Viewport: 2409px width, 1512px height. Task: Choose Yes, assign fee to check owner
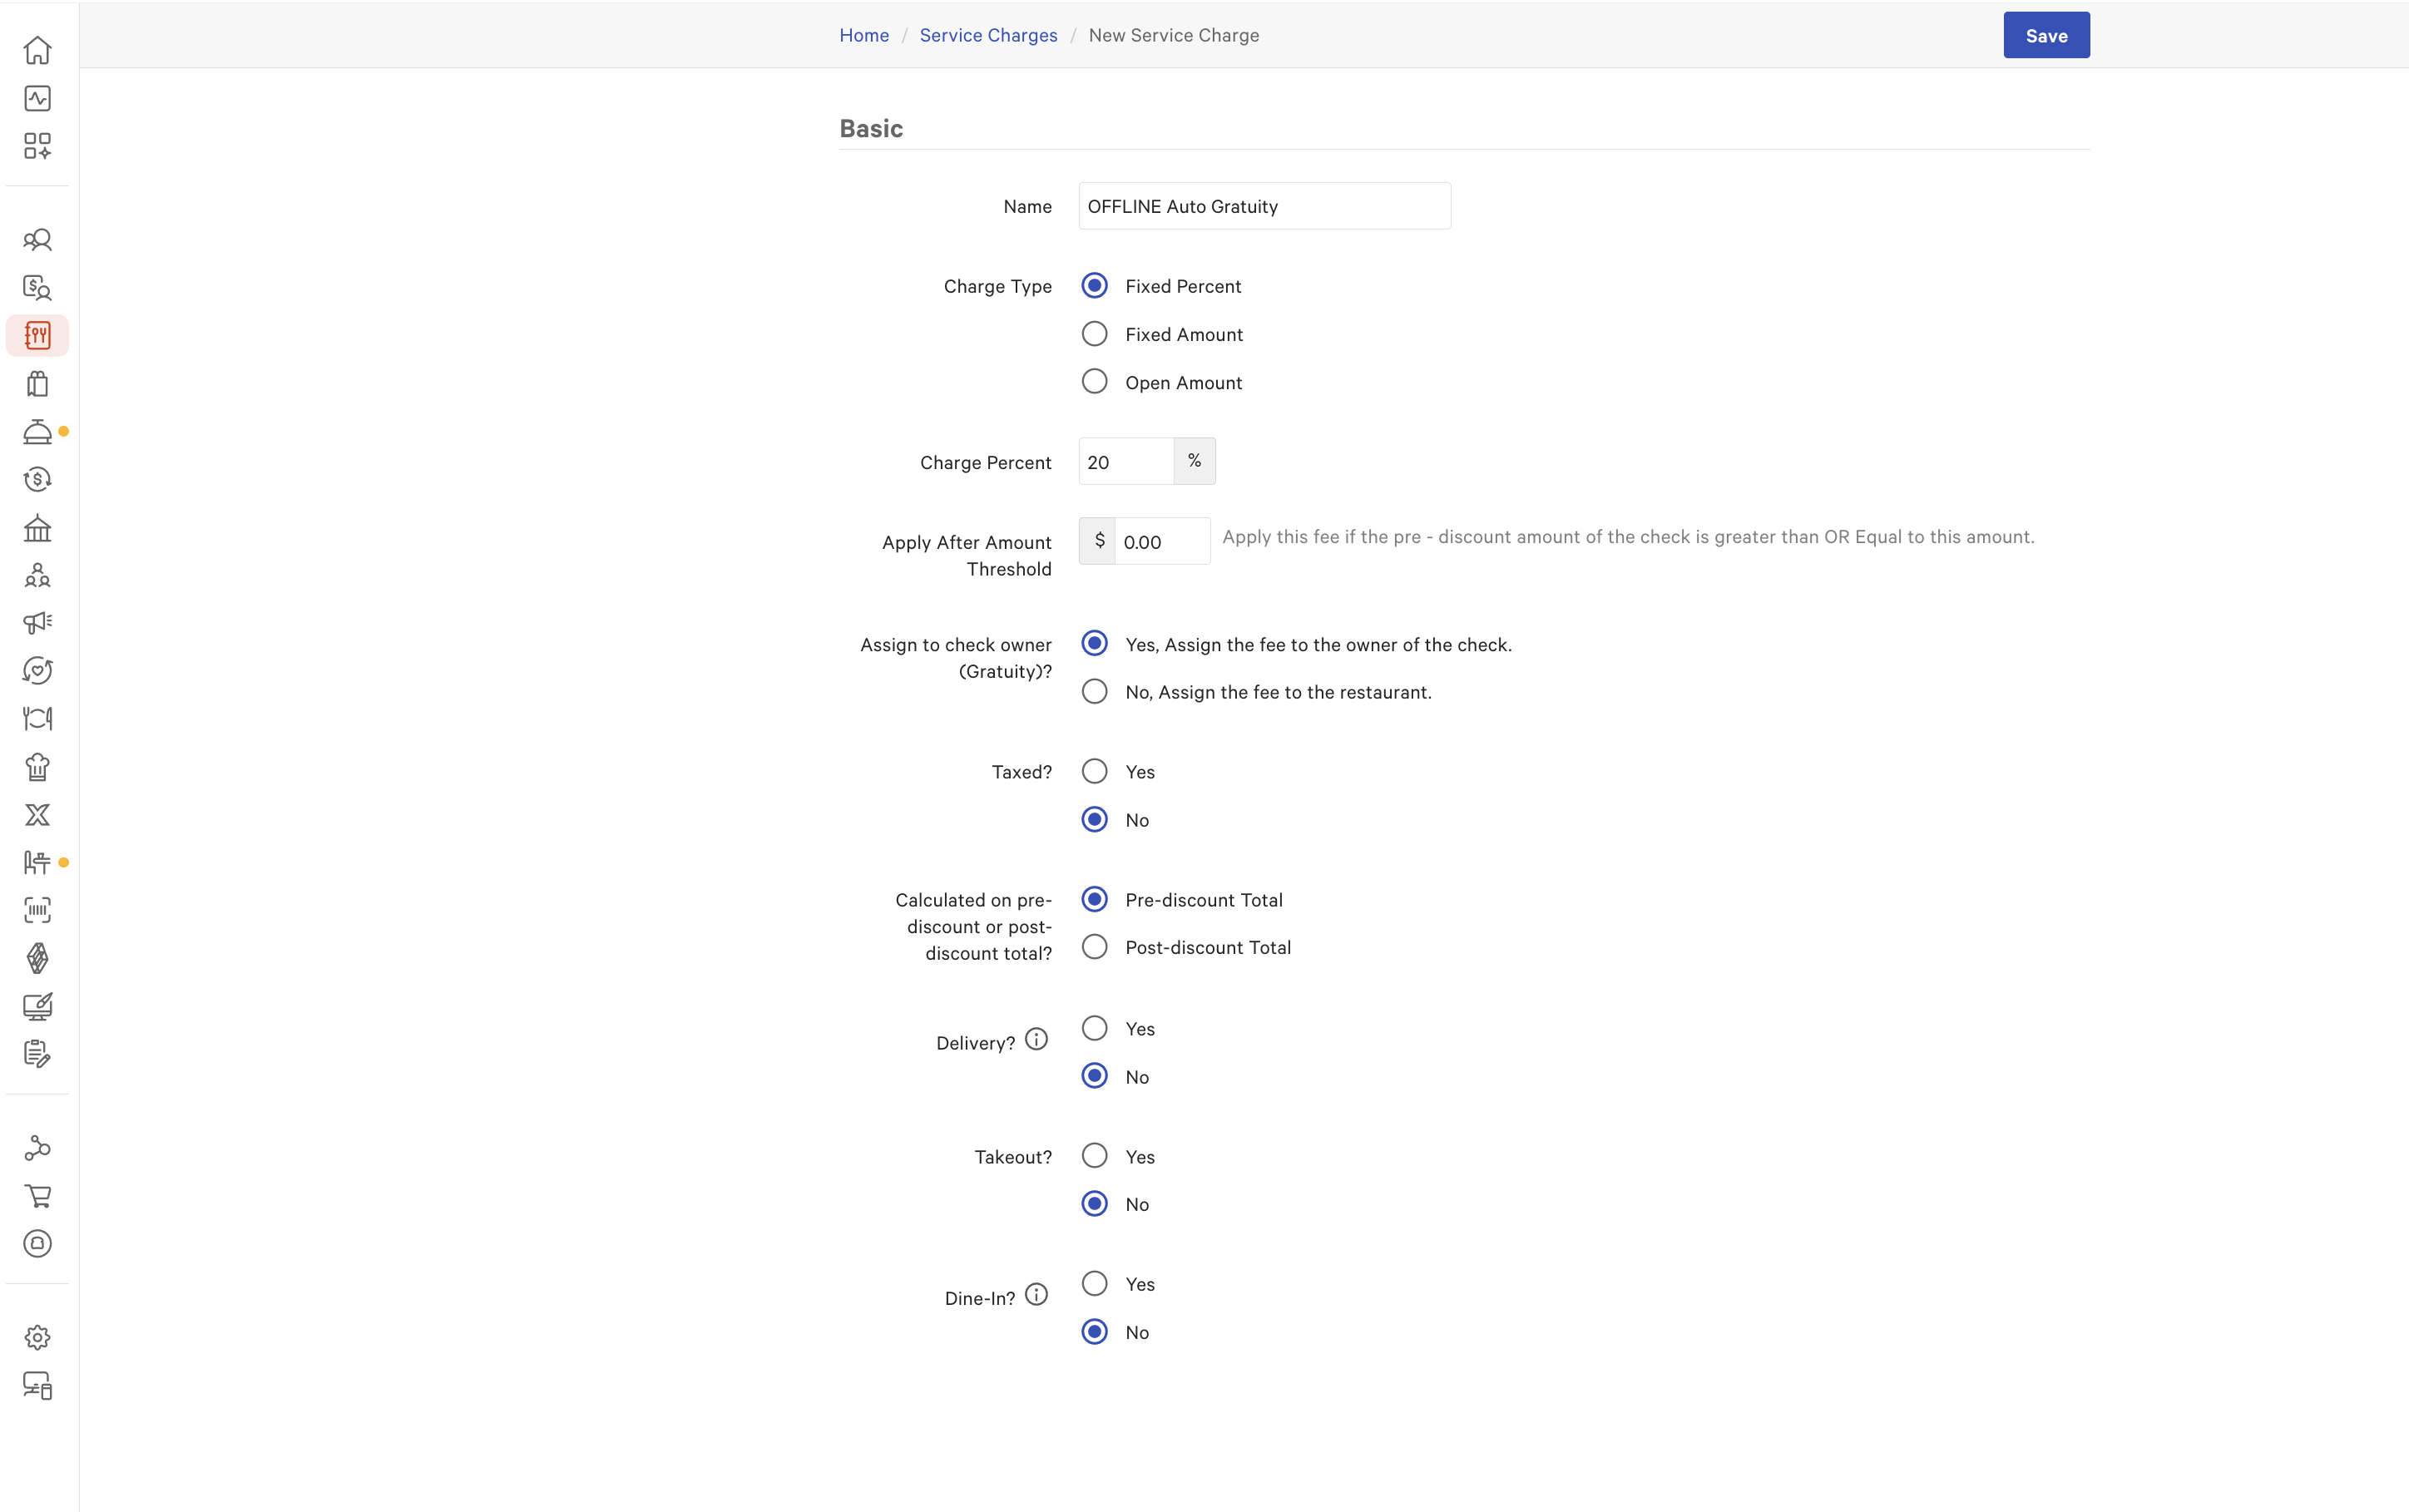pos(1094,644)
